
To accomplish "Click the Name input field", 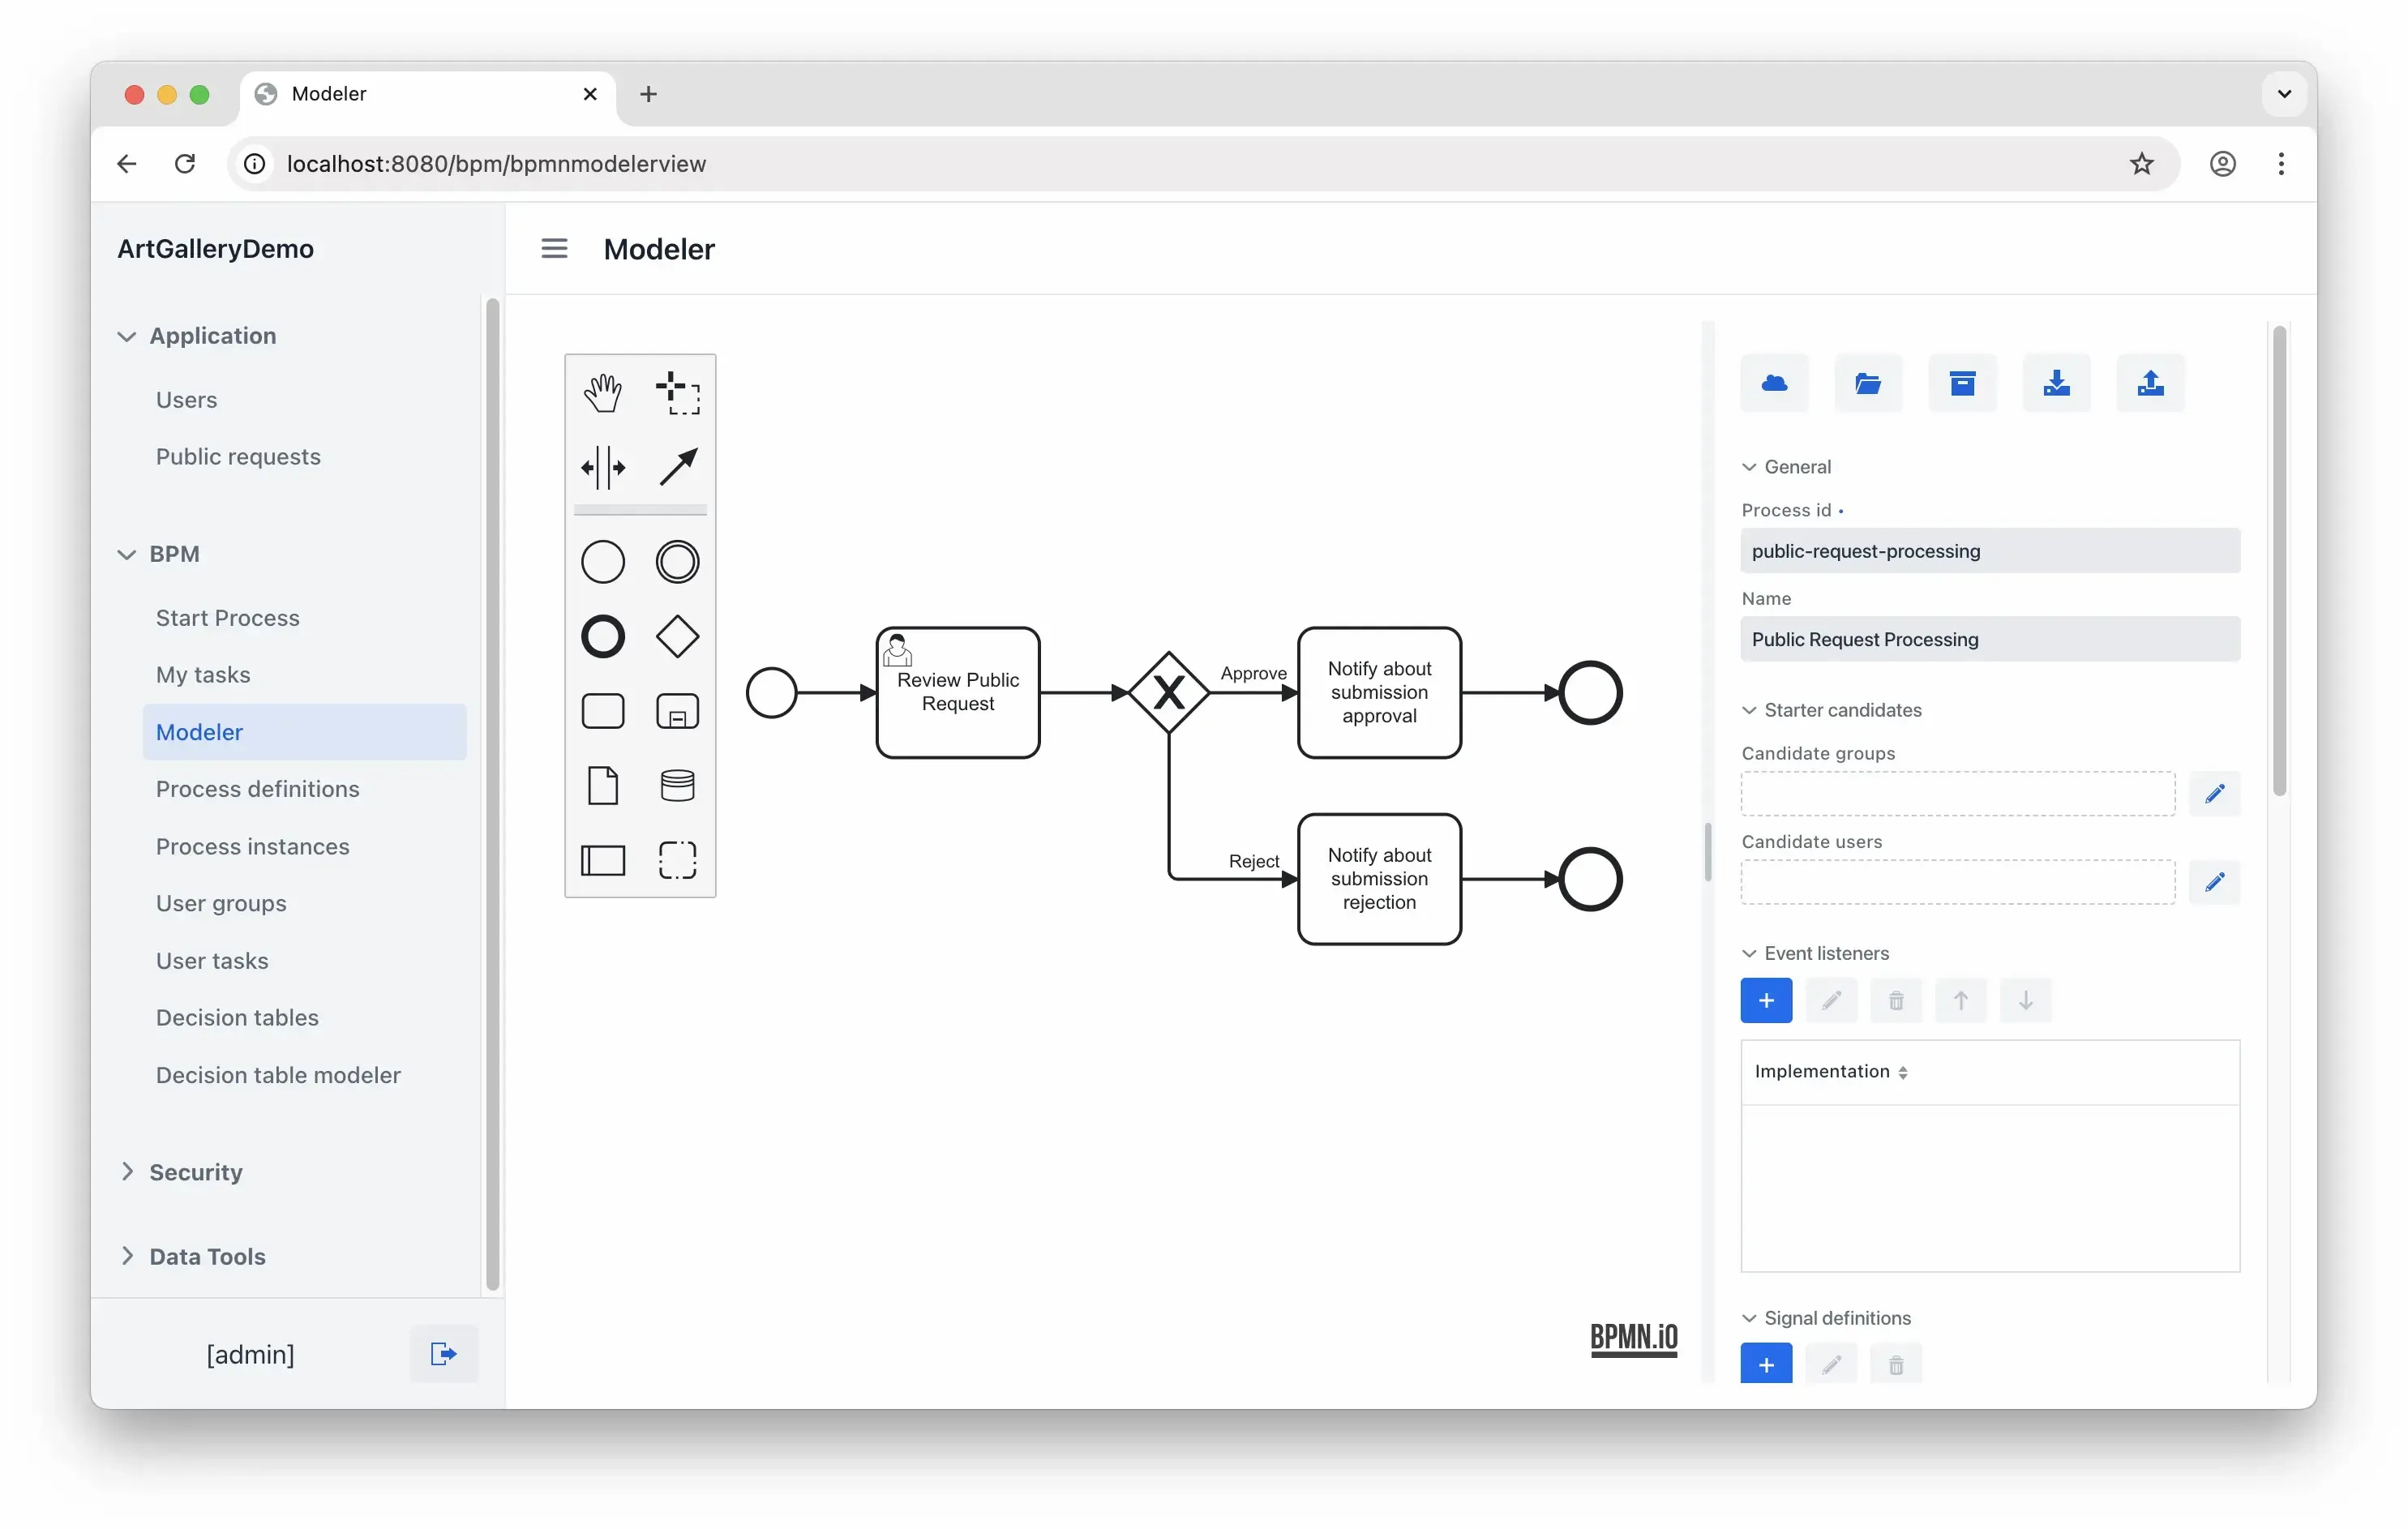I will tap(1989, 639).
